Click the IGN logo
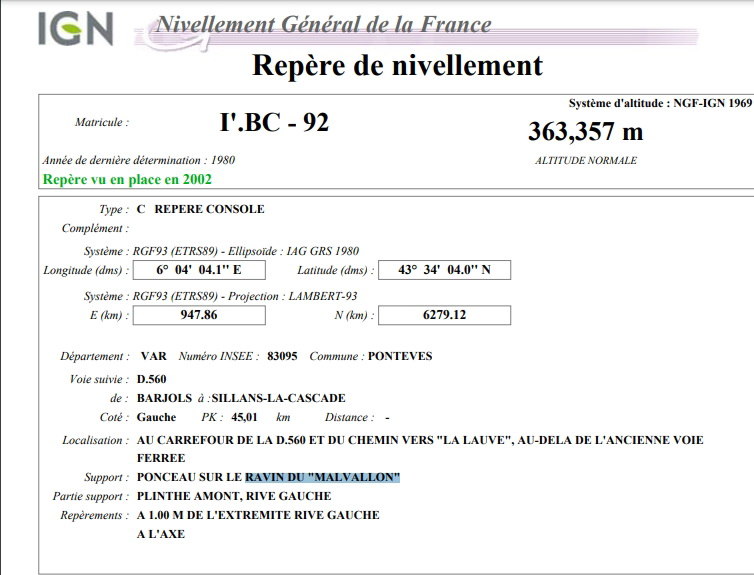754x575 pixels. (75, 29)
